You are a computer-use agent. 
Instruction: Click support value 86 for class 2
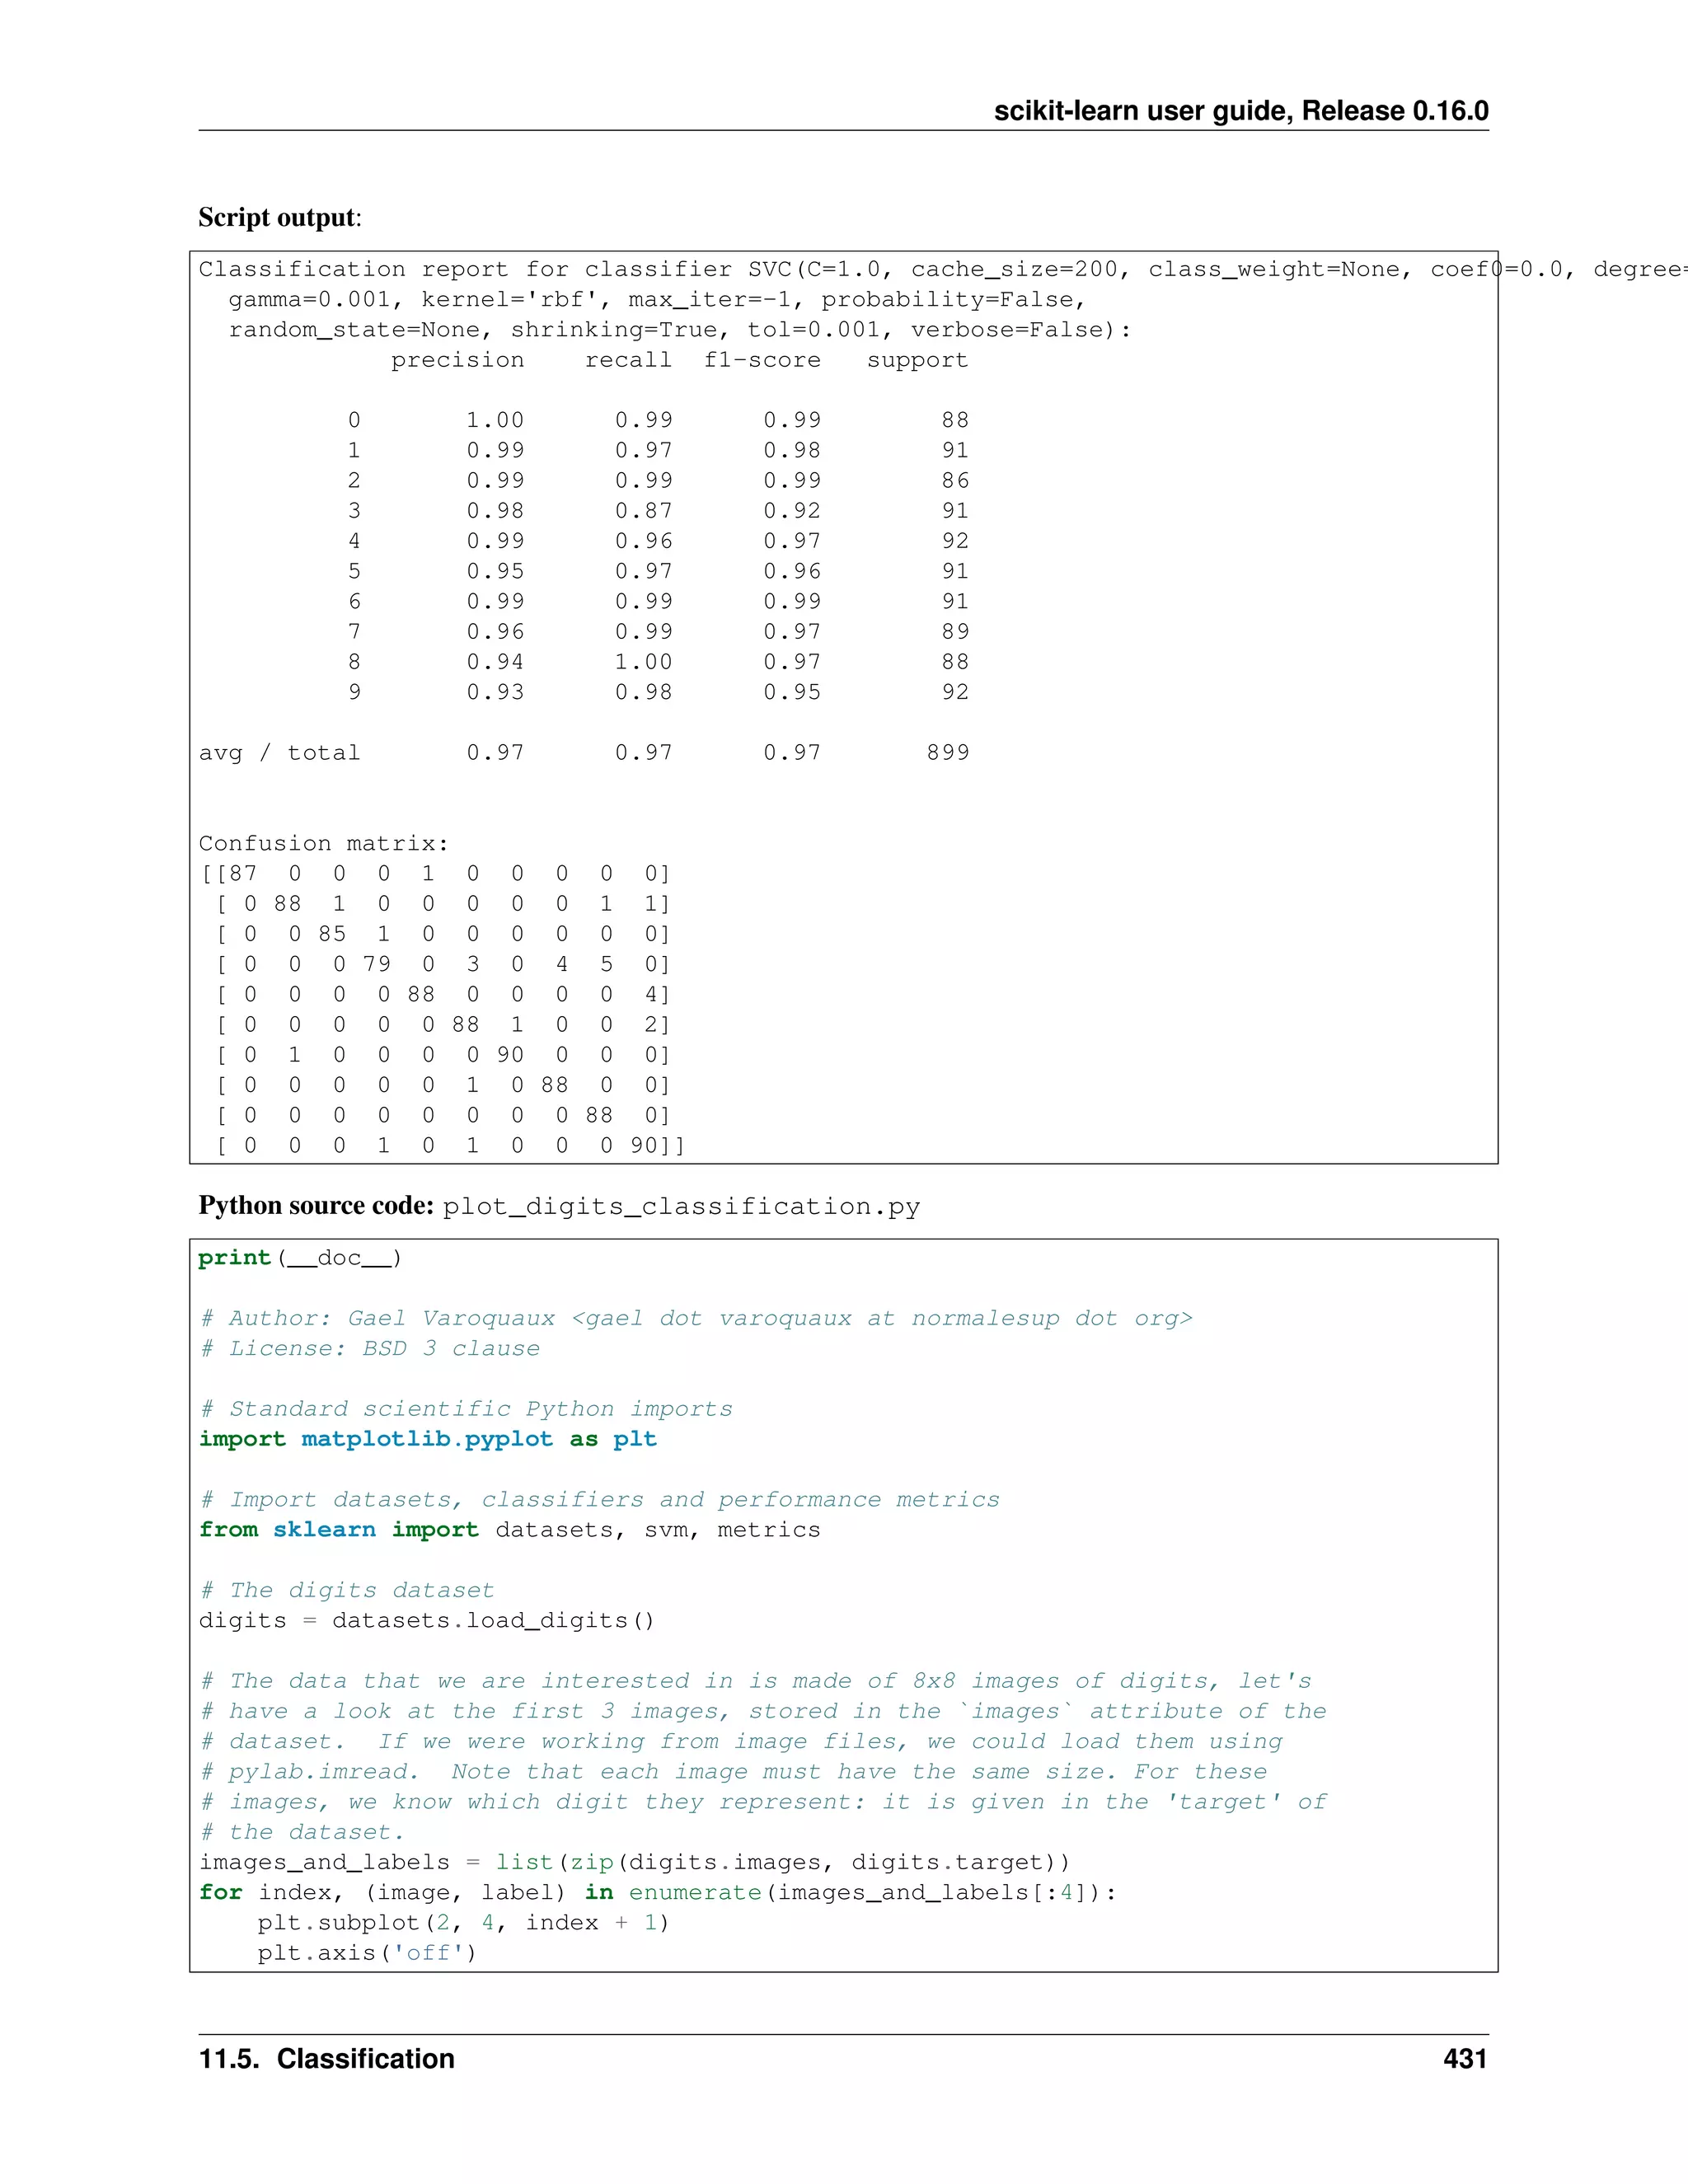coord(954,481)
